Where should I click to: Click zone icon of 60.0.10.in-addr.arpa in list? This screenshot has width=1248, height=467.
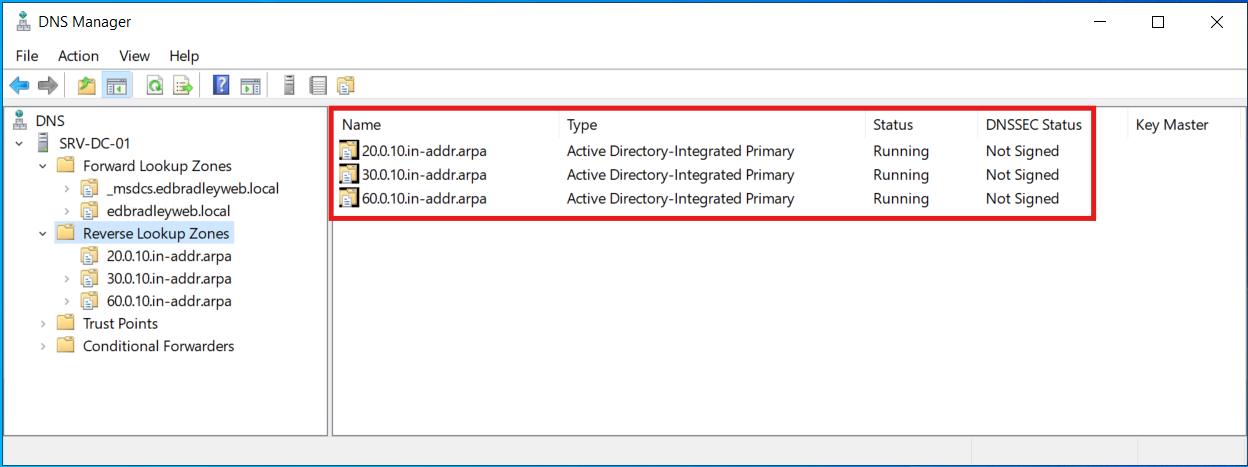[348, 199]
